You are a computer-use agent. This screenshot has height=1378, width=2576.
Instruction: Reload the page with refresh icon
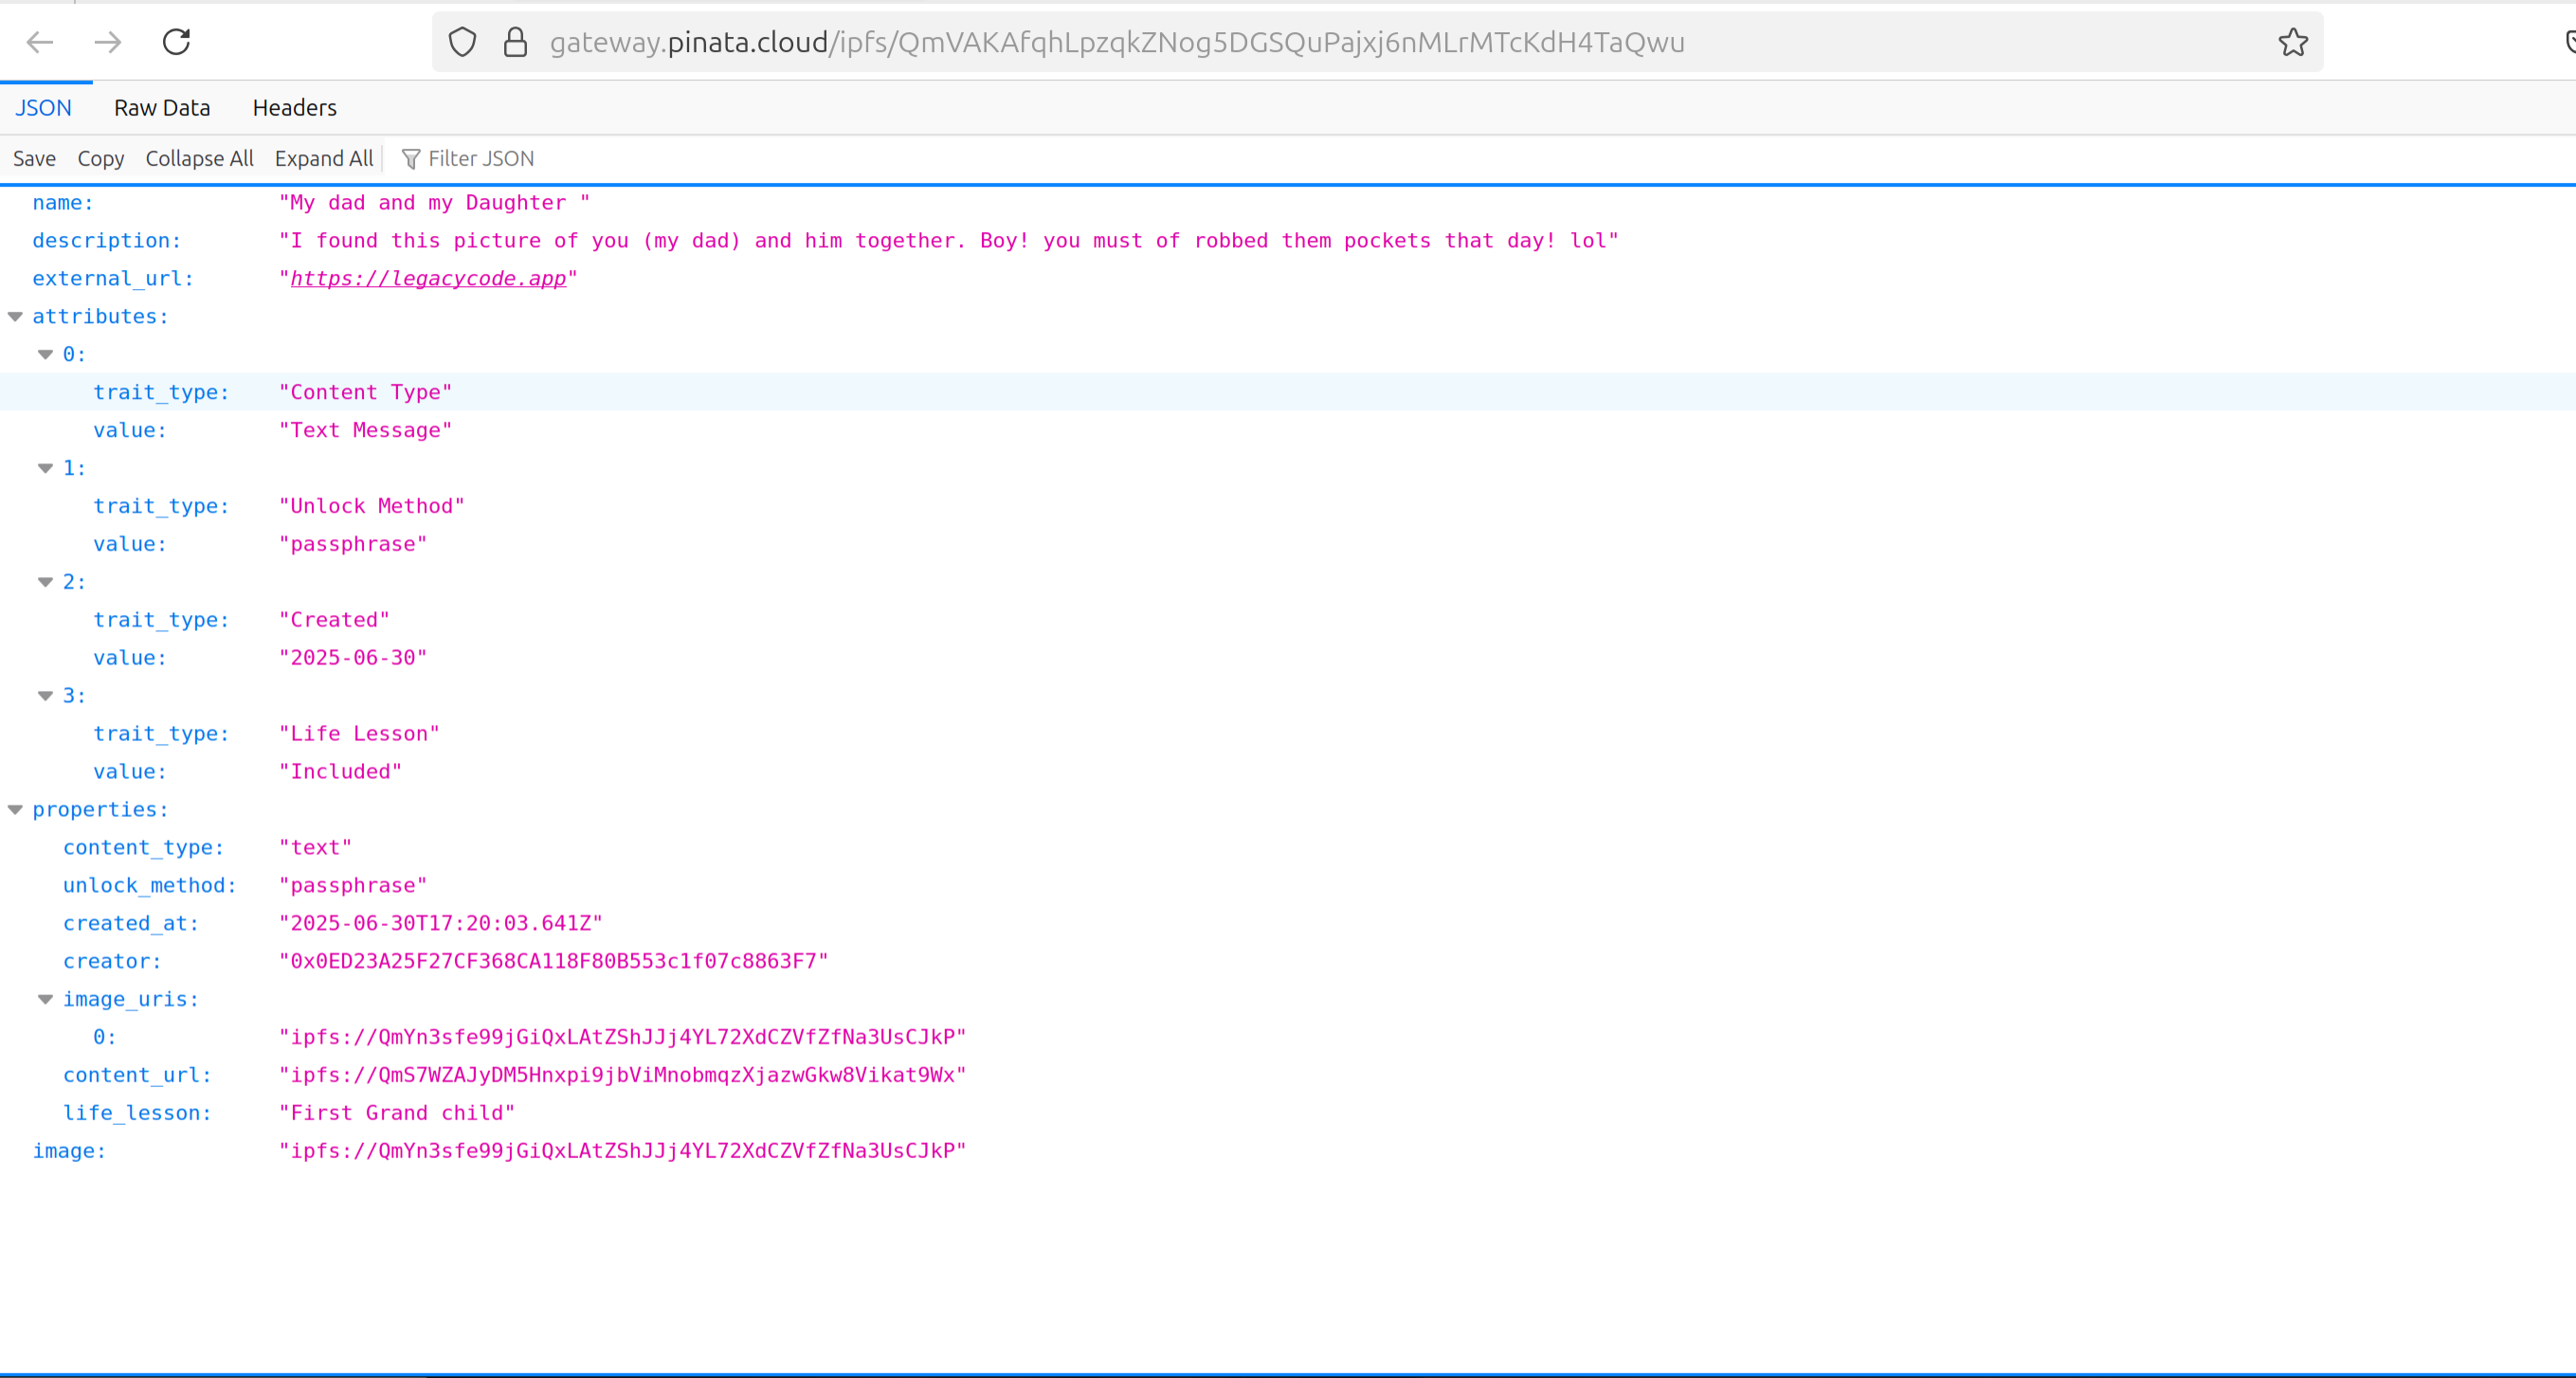tap(176, 42)
